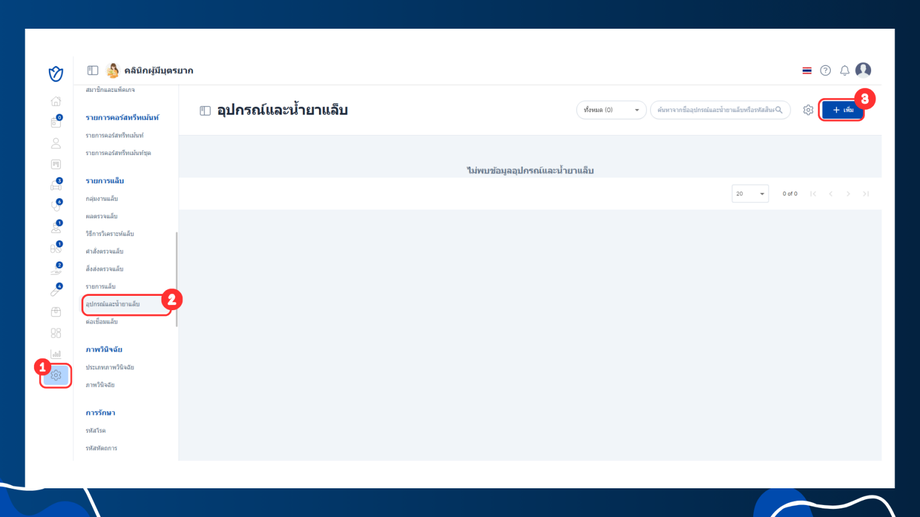Toggle the sidebar panel icon in top bar
Viewport: 920px width, 517px height.
(x=93, y=70)
